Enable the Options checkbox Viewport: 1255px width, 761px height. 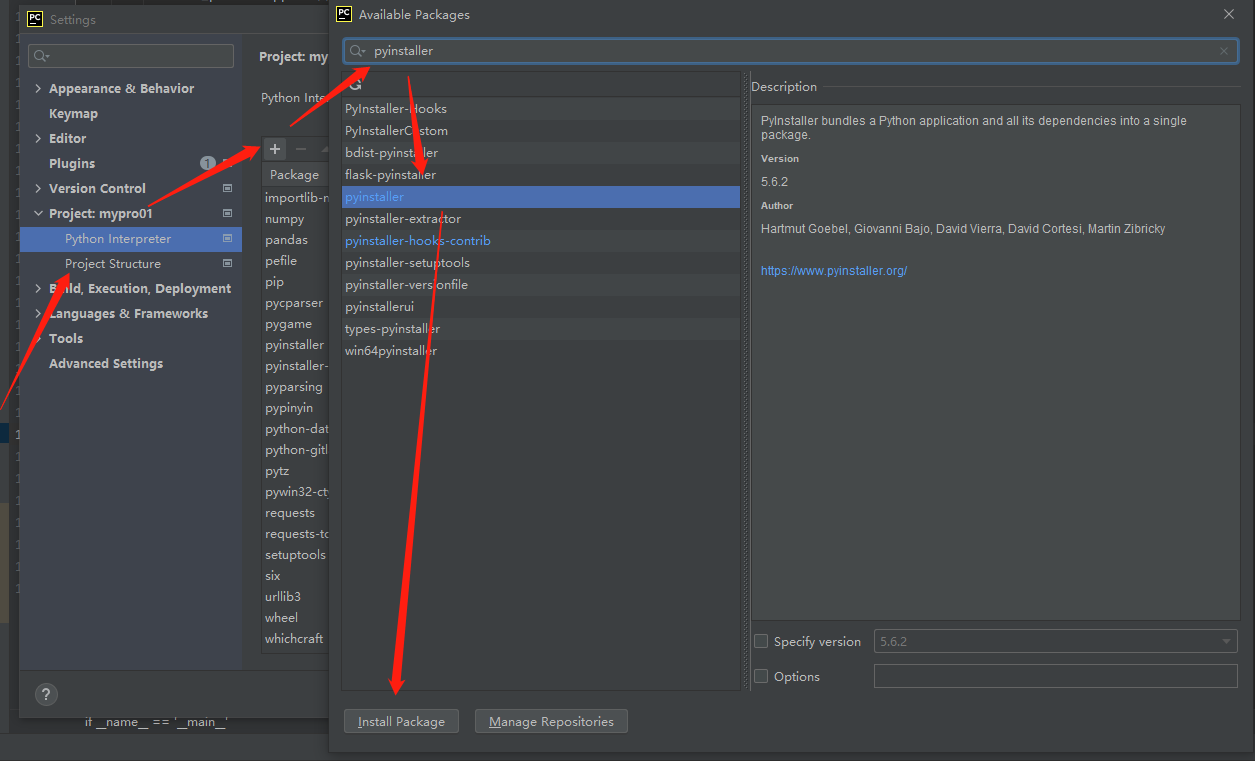[761, 676]
